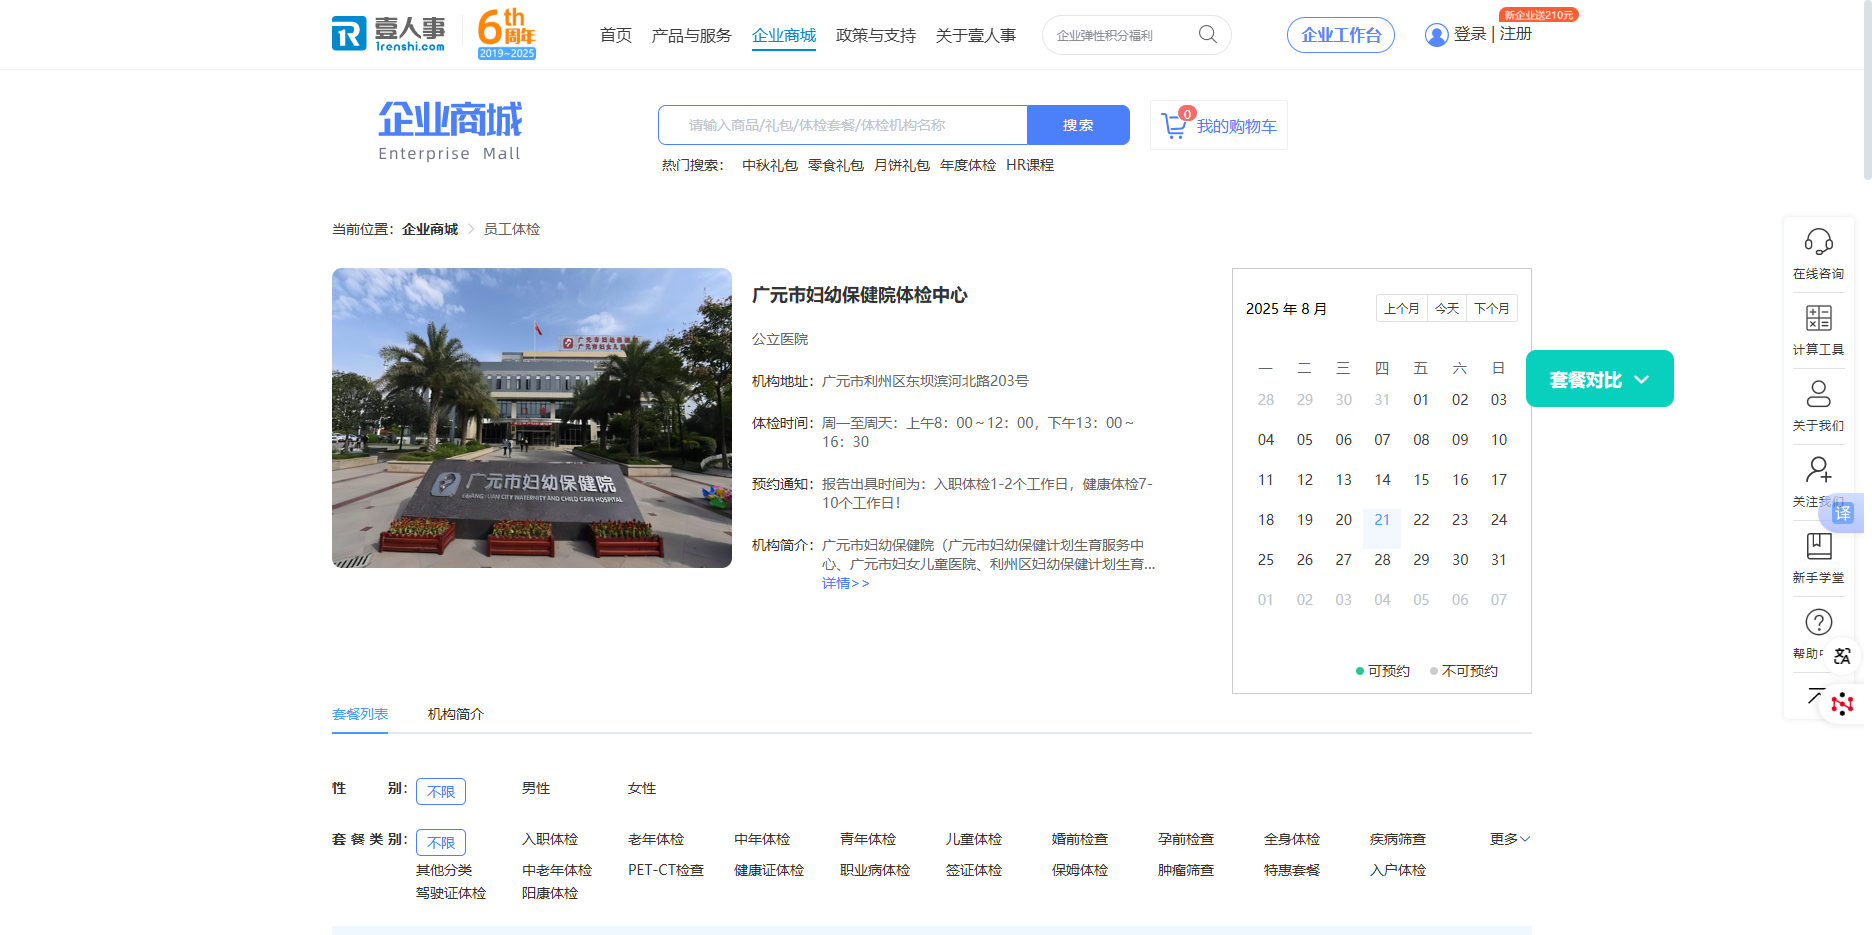Click the translate 译 floating icon
The height and width of the screenshot is (935, 1872).
coord(1843,513)
